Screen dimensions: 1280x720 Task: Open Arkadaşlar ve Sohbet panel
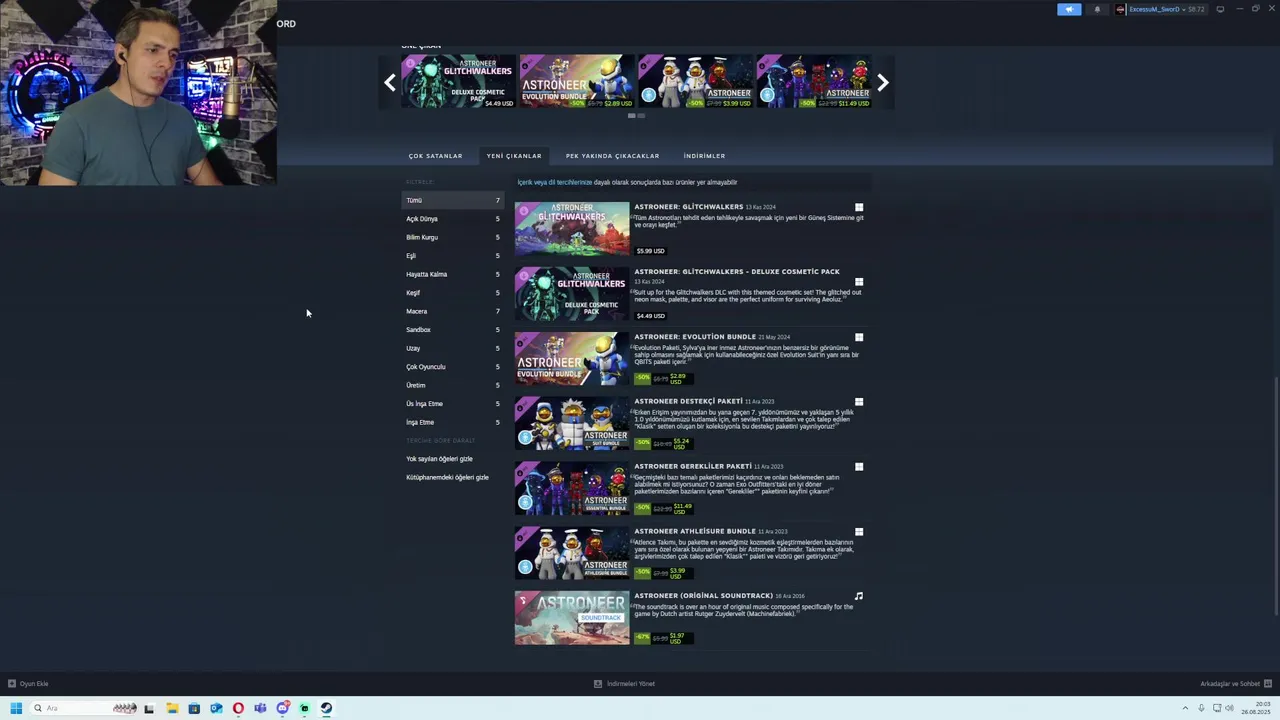click(x=1235, y=684)
